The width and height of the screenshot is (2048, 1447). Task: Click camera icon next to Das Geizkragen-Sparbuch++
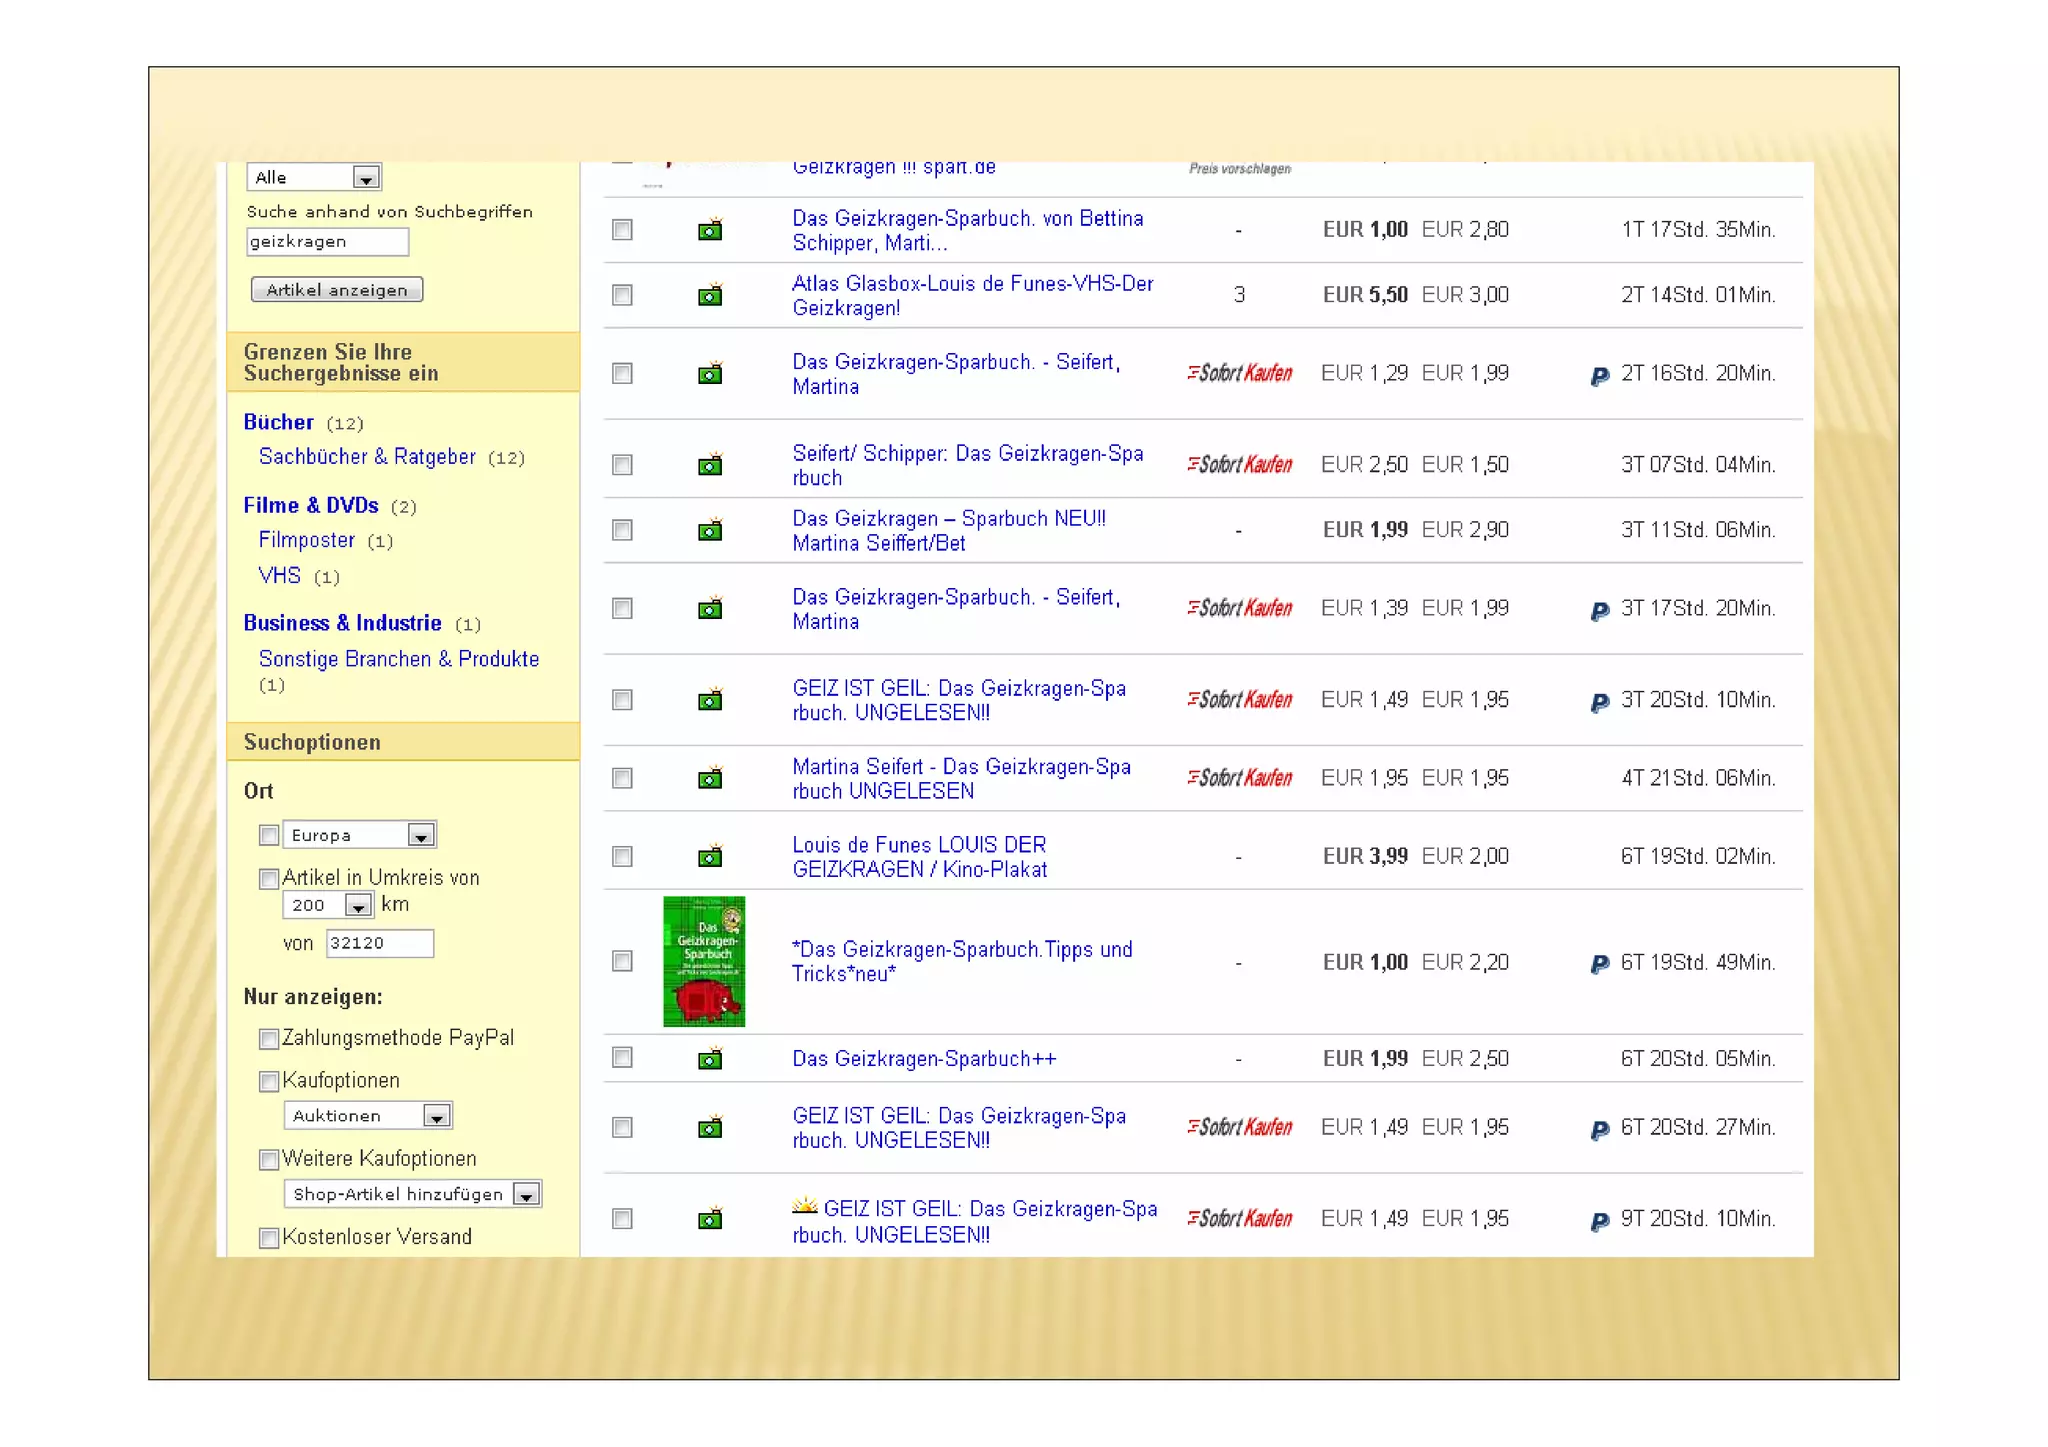(x=709, y=1059)
